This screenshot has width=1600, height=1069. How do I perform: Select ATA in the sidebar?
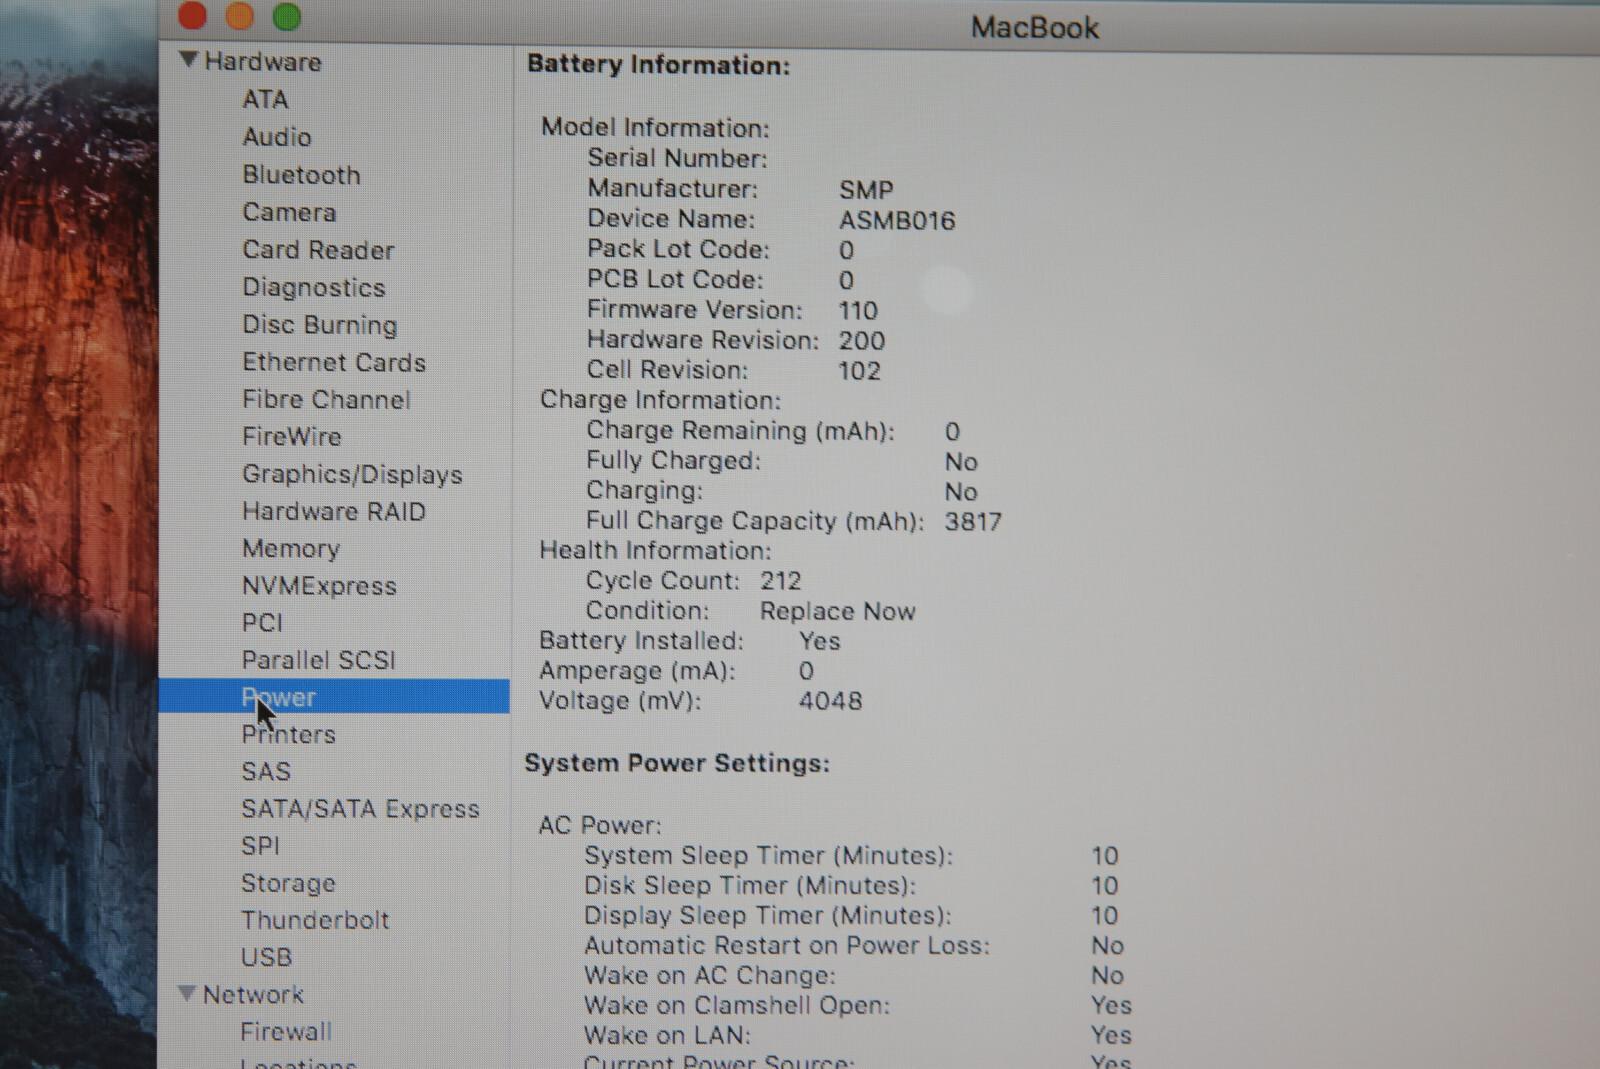265,99
